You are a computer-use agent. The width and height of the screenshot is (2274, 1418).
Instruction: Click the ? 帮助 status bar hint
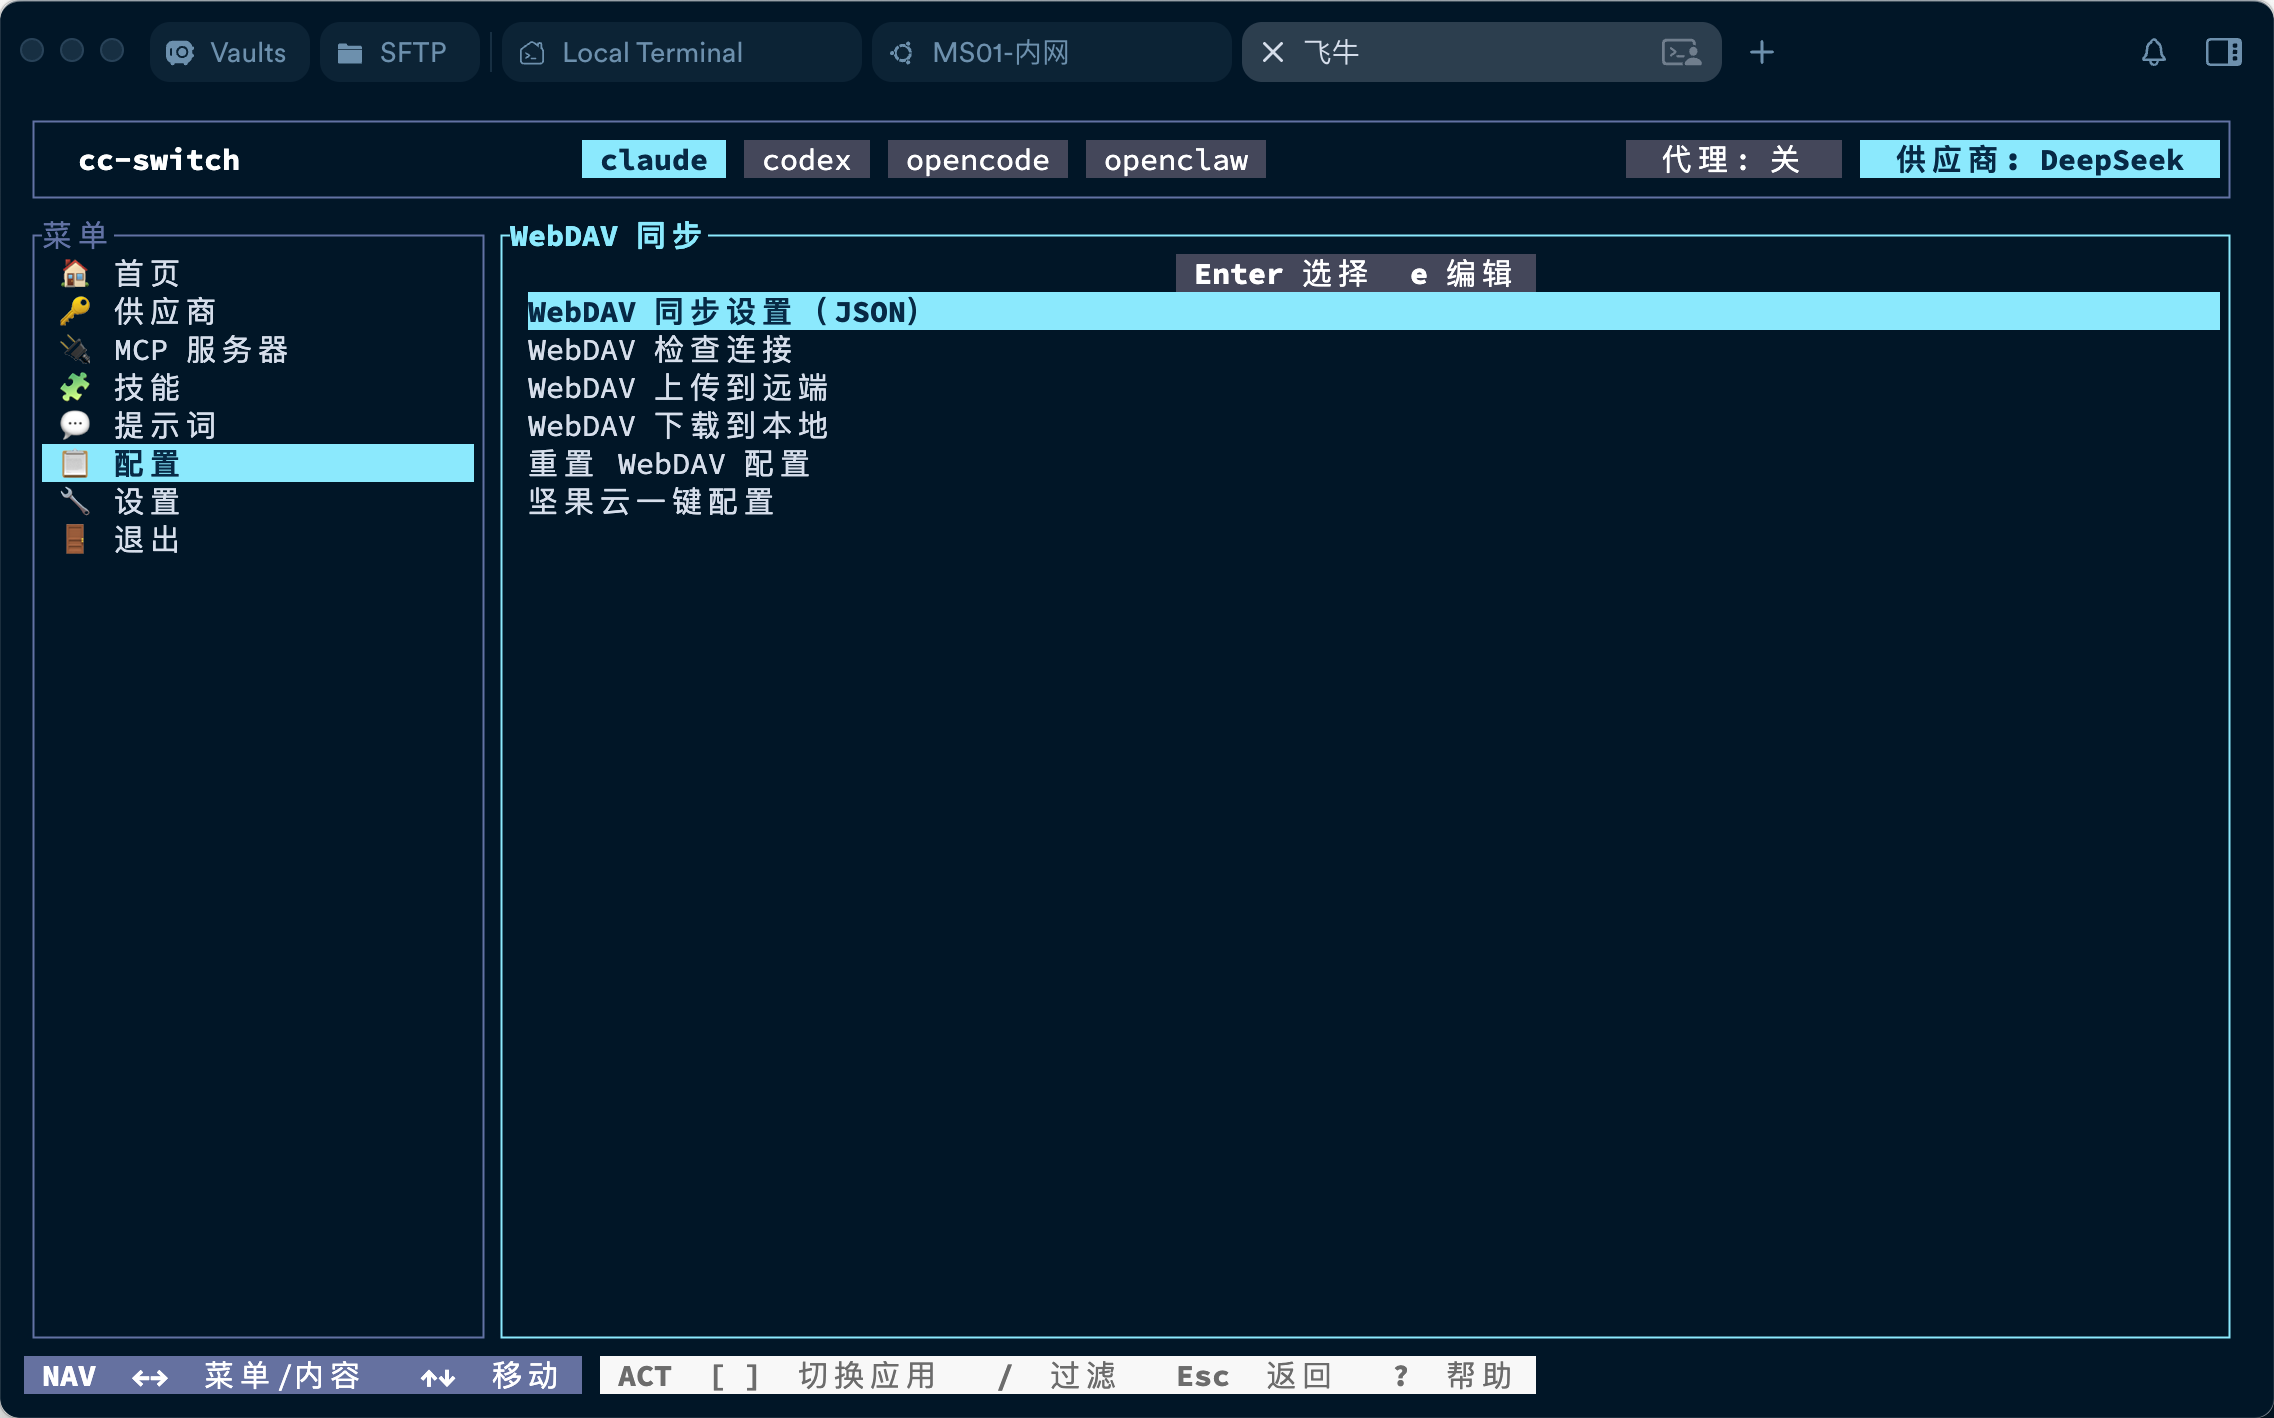tap(1452, 1376)
